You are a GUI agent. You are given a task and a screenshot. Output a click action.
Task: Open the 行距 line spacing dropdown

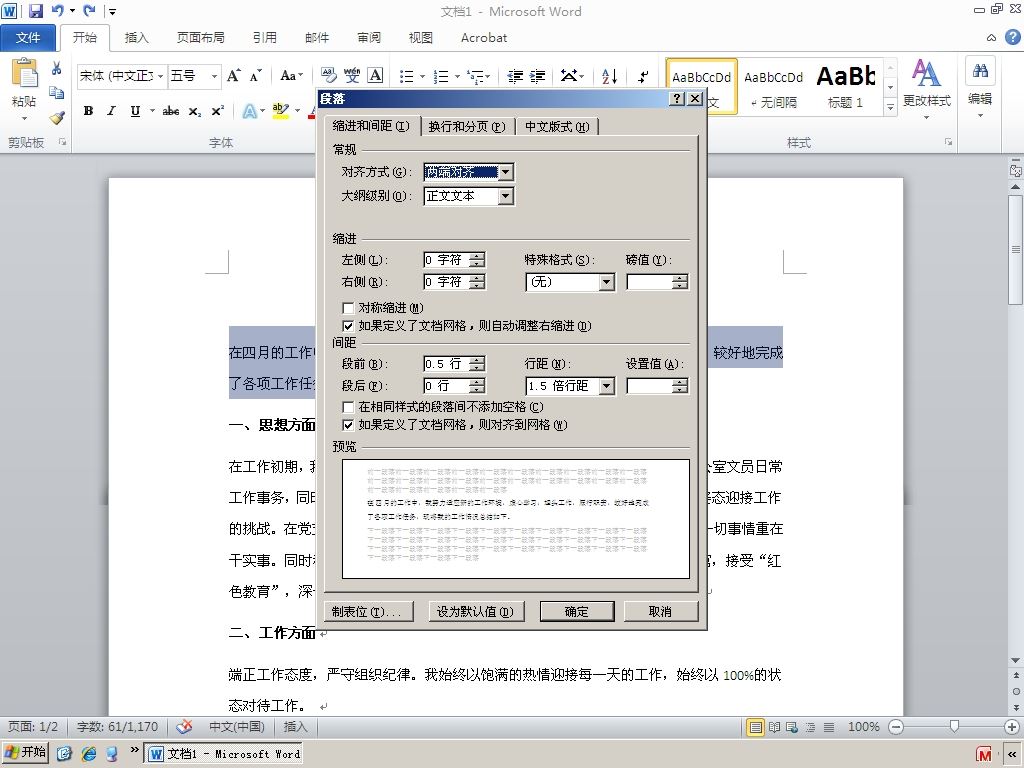[x=607, y=386]
